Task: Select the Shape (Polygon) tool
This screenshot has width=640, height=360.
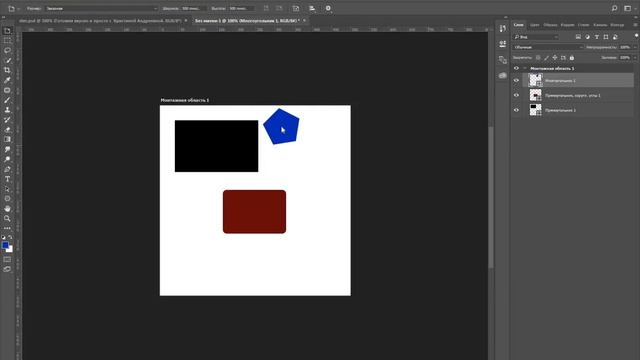Action: click(x=7, y=199)
